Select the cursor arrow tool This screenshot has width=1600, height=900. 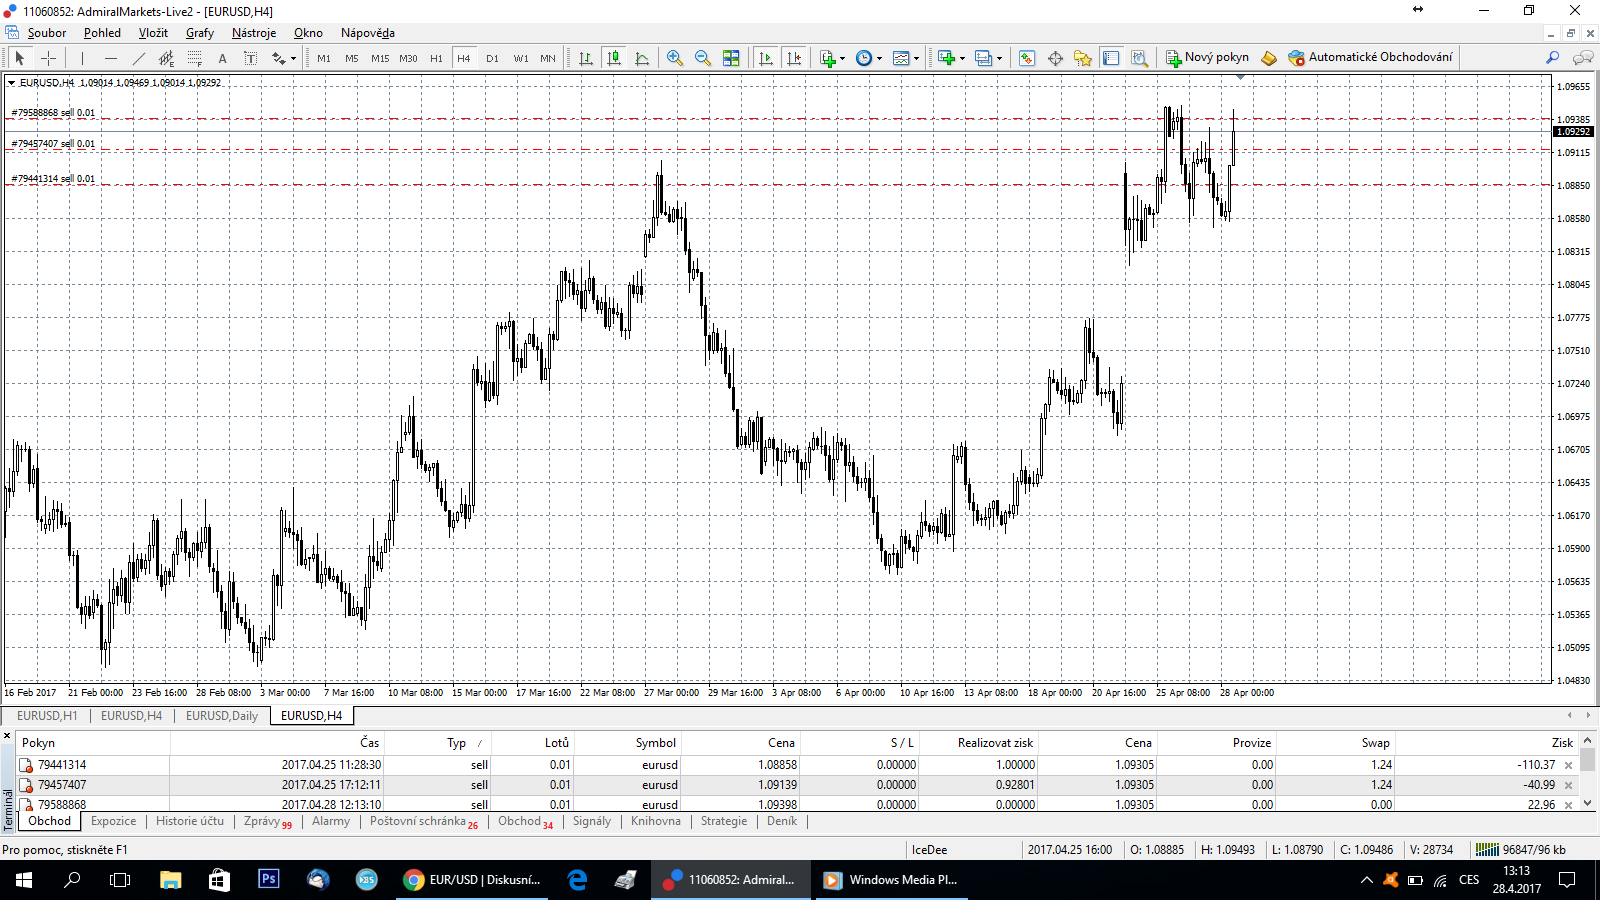pos(19,58)
